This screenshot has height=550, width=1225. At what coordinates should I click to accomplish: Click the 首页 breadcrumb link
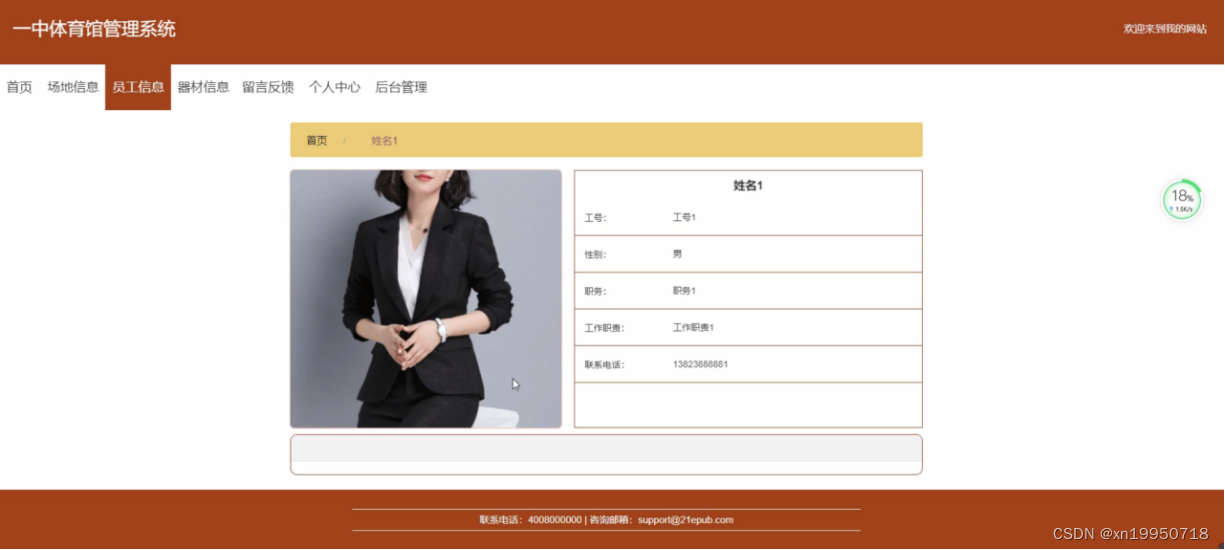point(317,141)
